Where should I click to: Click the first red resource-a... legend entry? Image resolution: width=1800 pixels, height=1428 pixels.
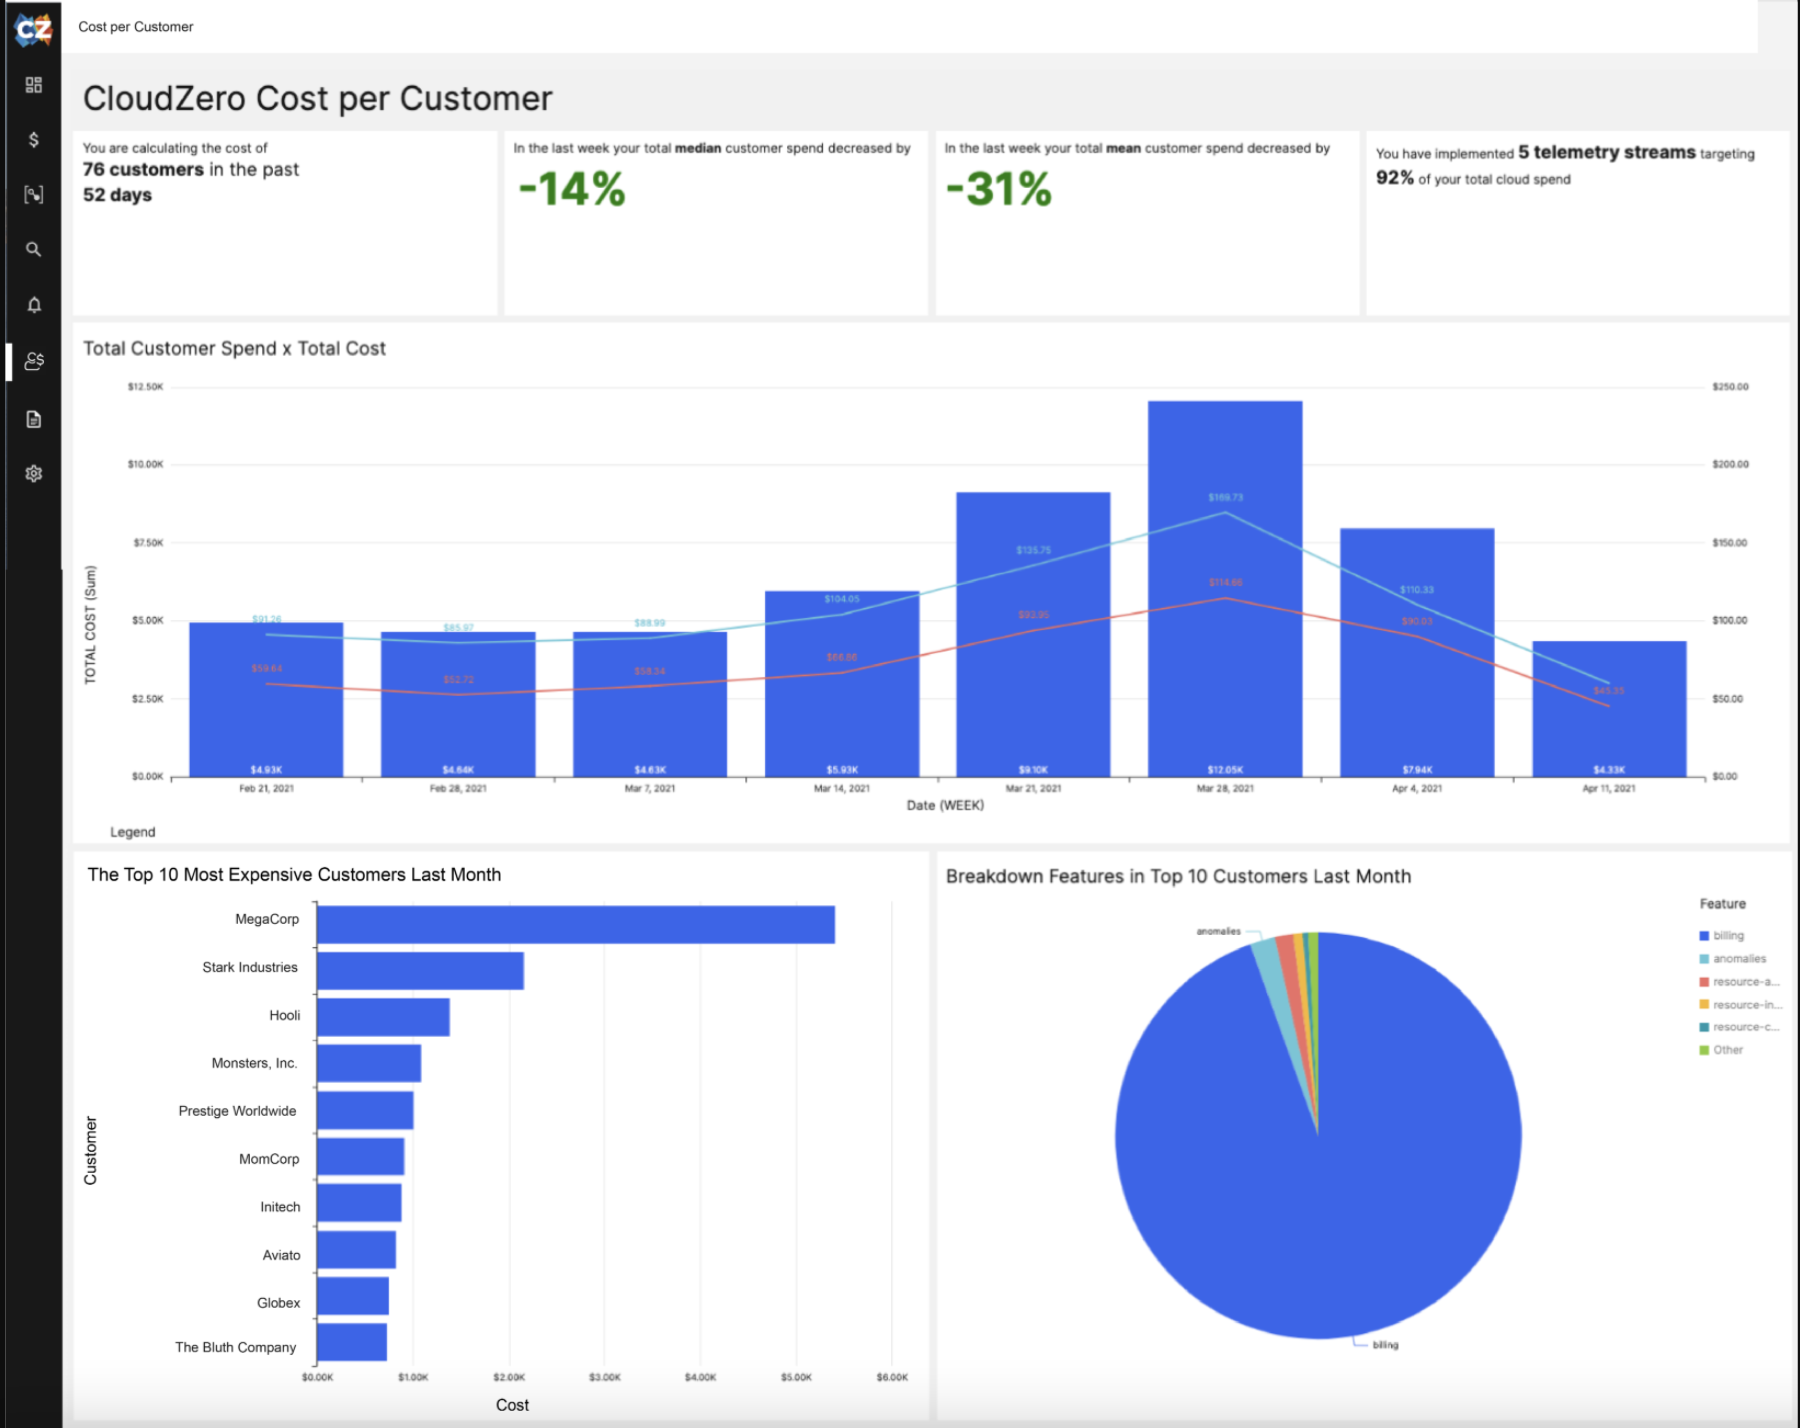[x=1739, y=982]
